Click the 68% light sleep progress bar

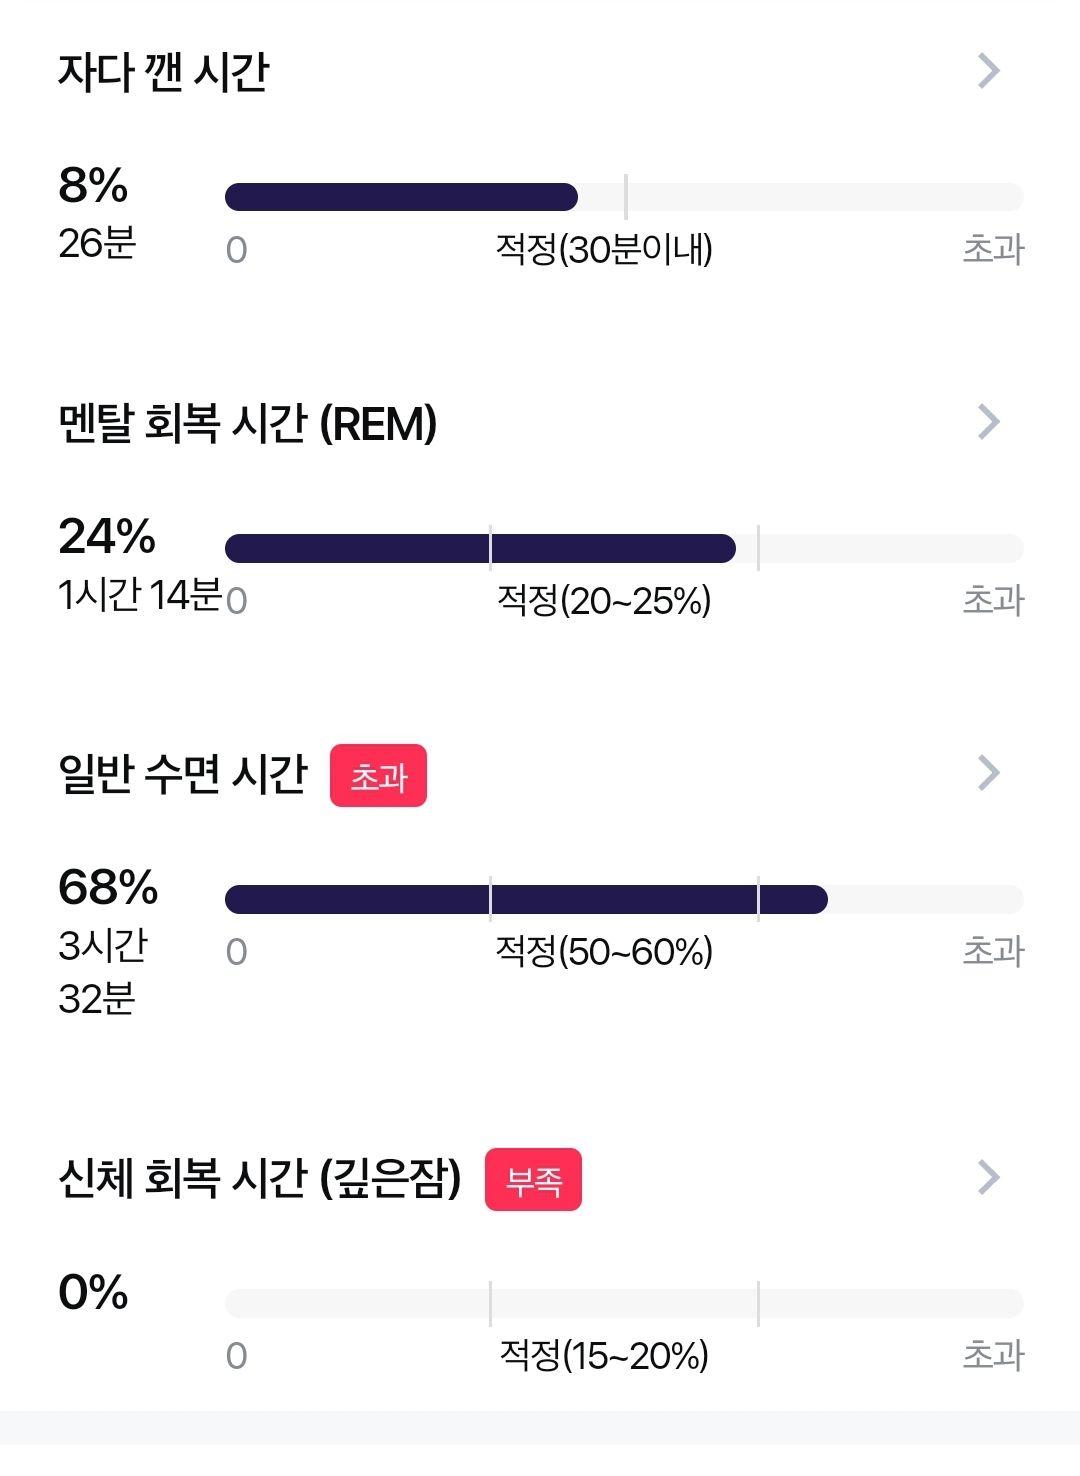point(624,899)
